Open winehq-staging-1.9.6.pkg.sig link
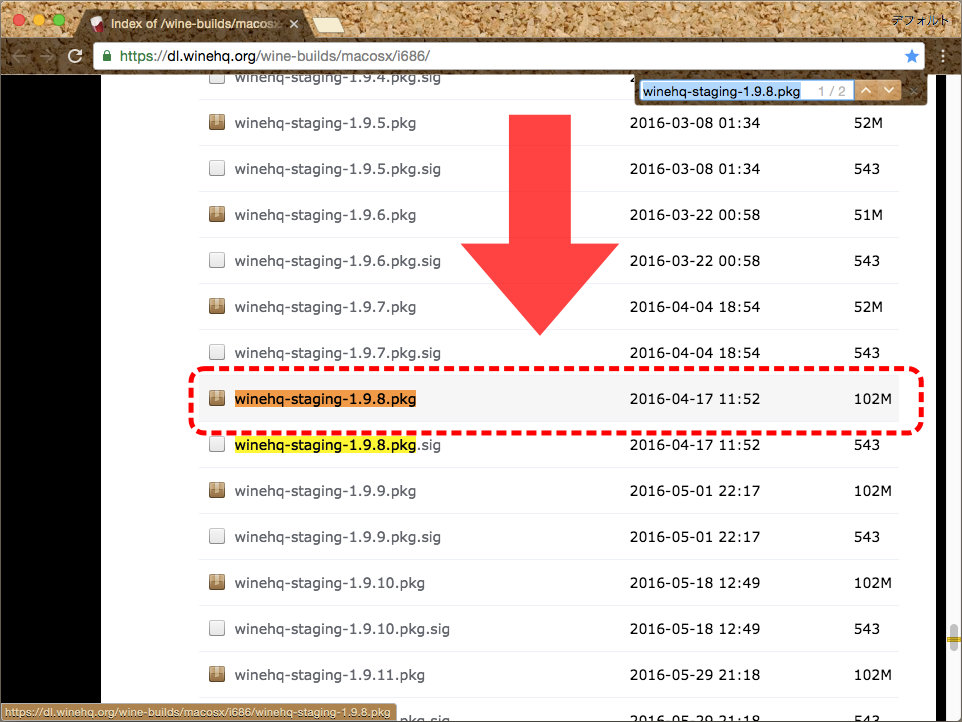Viewport: 962px width, 722px height. [x=337, y=261]
